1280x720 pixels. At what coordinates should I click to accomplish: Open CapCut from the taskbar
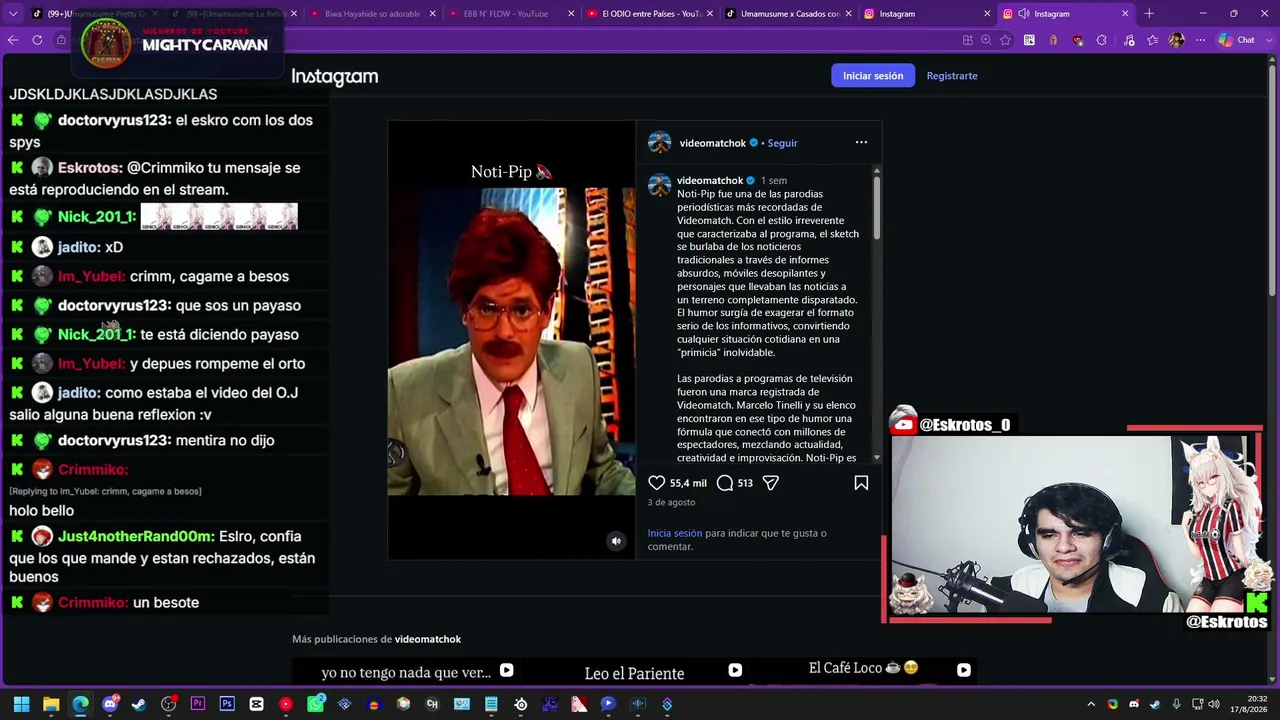pos(256,704)
